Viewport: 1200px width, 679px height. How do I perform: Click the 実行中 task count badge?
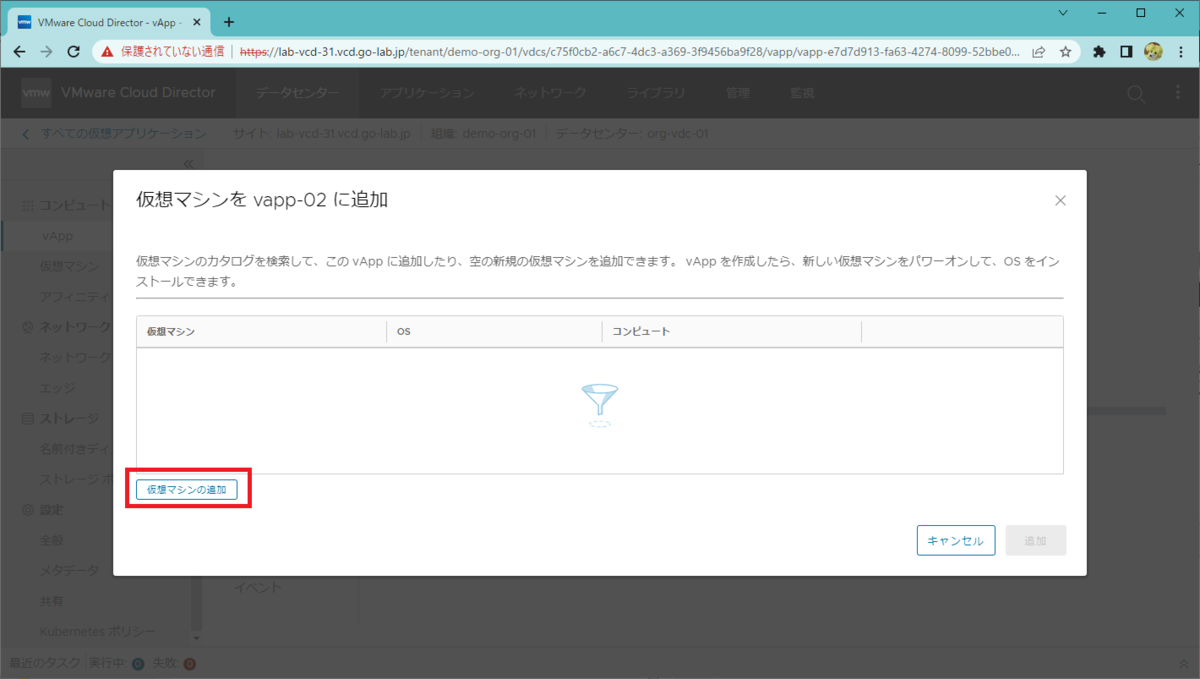pos(138,664)
